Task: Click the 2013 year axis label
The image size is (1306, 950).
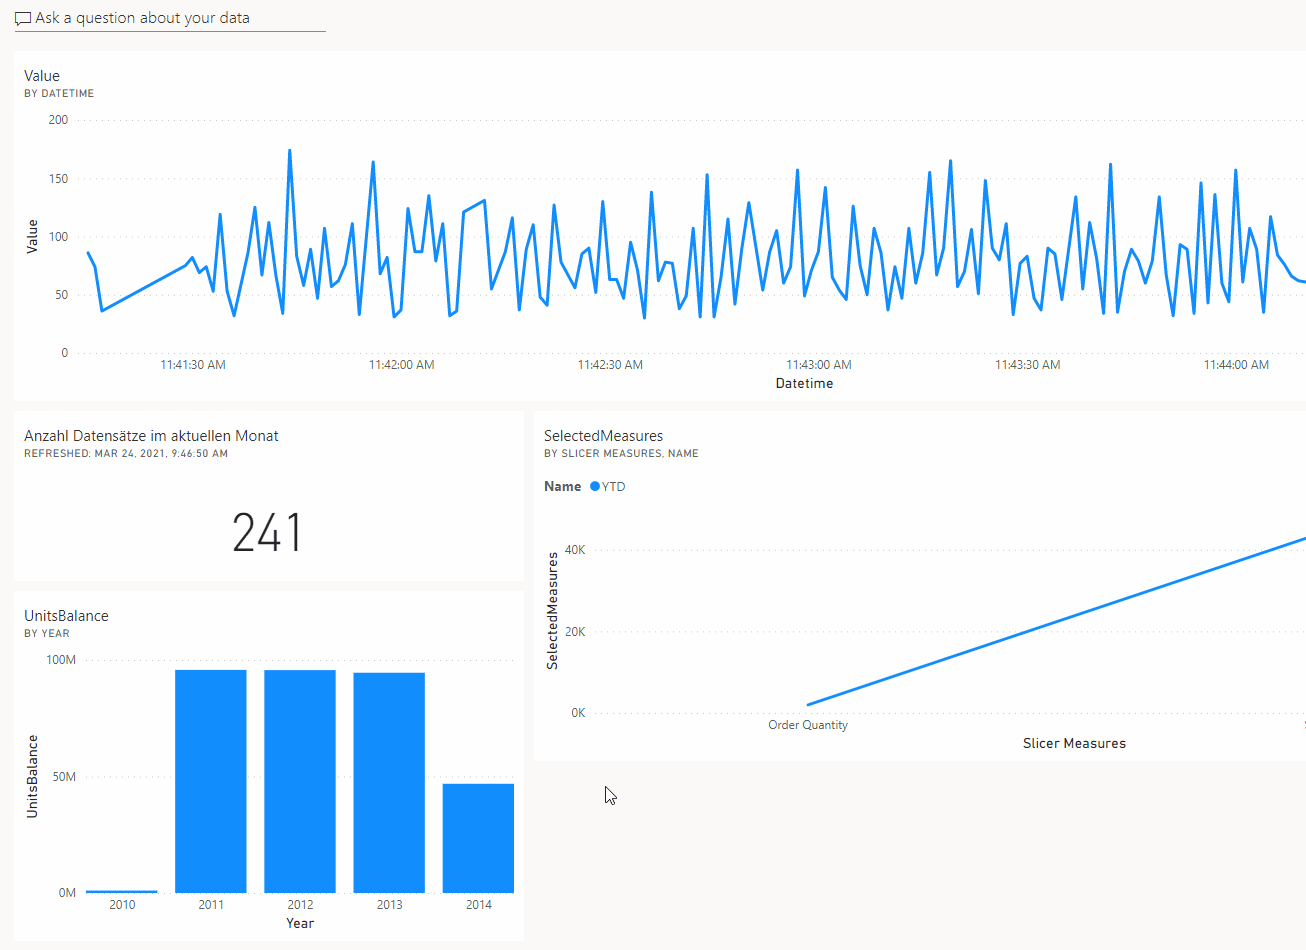Action: (389, 905)
